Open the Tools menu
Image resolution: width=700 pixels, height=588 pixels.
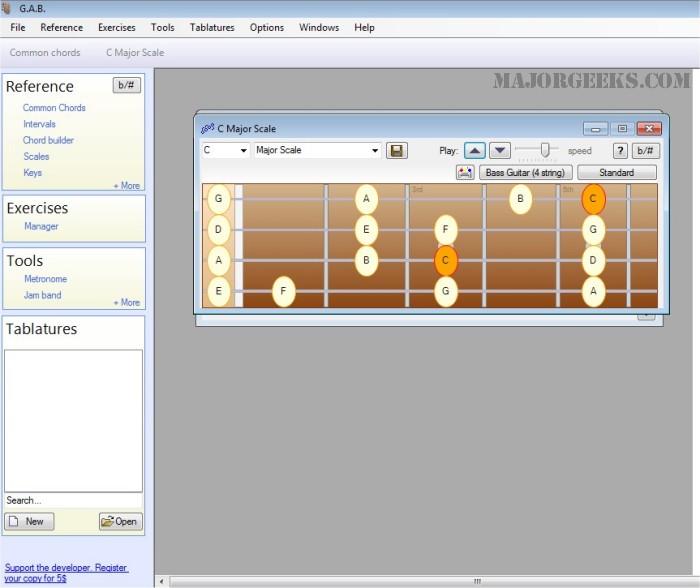(x=162, y=28)
